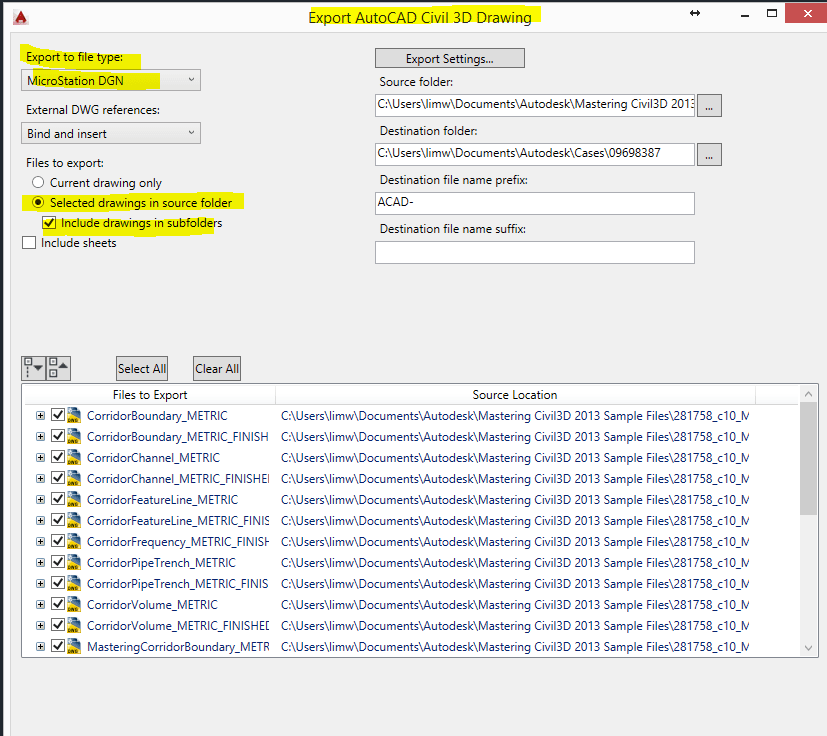Image resolution: width=827 pixels, height=736 pixels.
Task: Click the Destination file name prefix field
Action: click(535, 203)
